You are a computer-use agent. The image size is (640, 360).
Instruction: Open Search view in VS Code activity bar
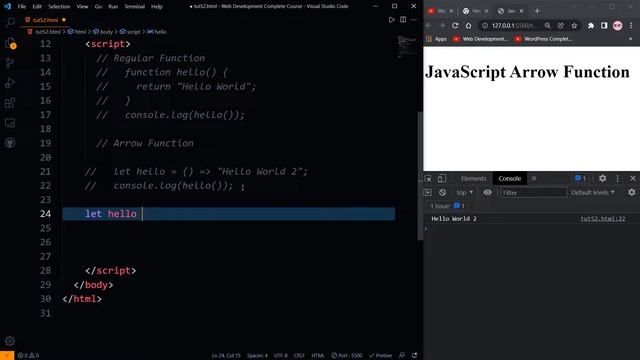[x=10, y=22]
